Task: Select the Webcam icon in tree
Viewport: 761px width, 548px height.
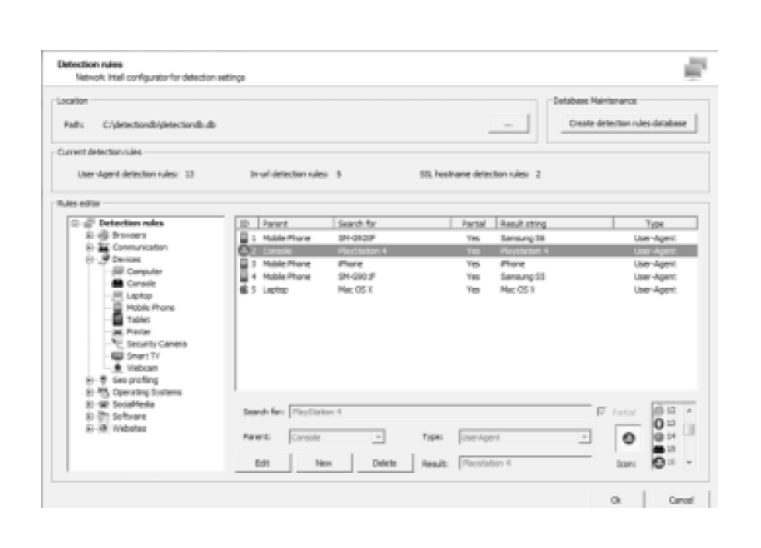Action: (117, 368)
